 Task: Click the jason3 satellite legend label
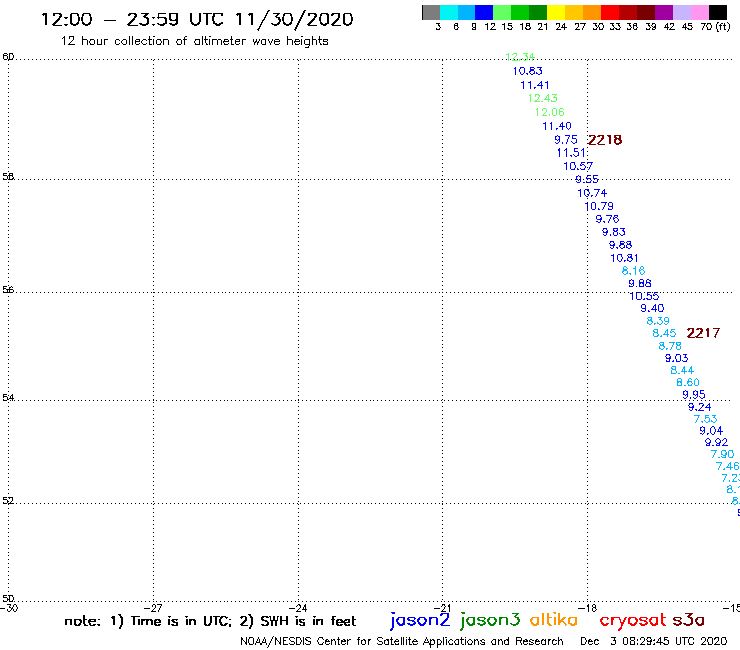(x=490, y=620)
